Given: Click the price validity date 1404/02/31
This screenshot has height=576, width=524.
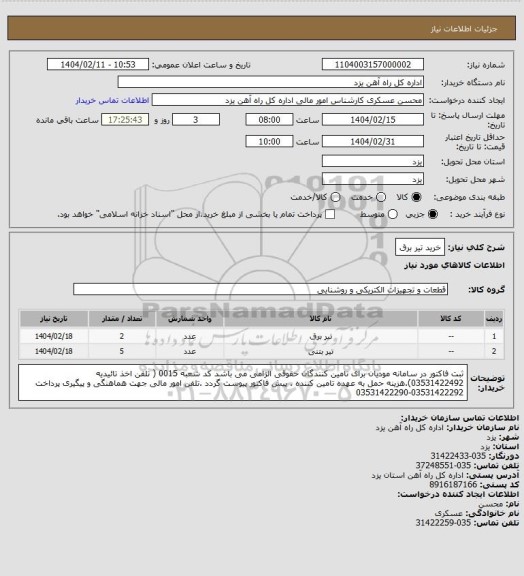Looking at the screenshot, I should [x=373, y=141].
